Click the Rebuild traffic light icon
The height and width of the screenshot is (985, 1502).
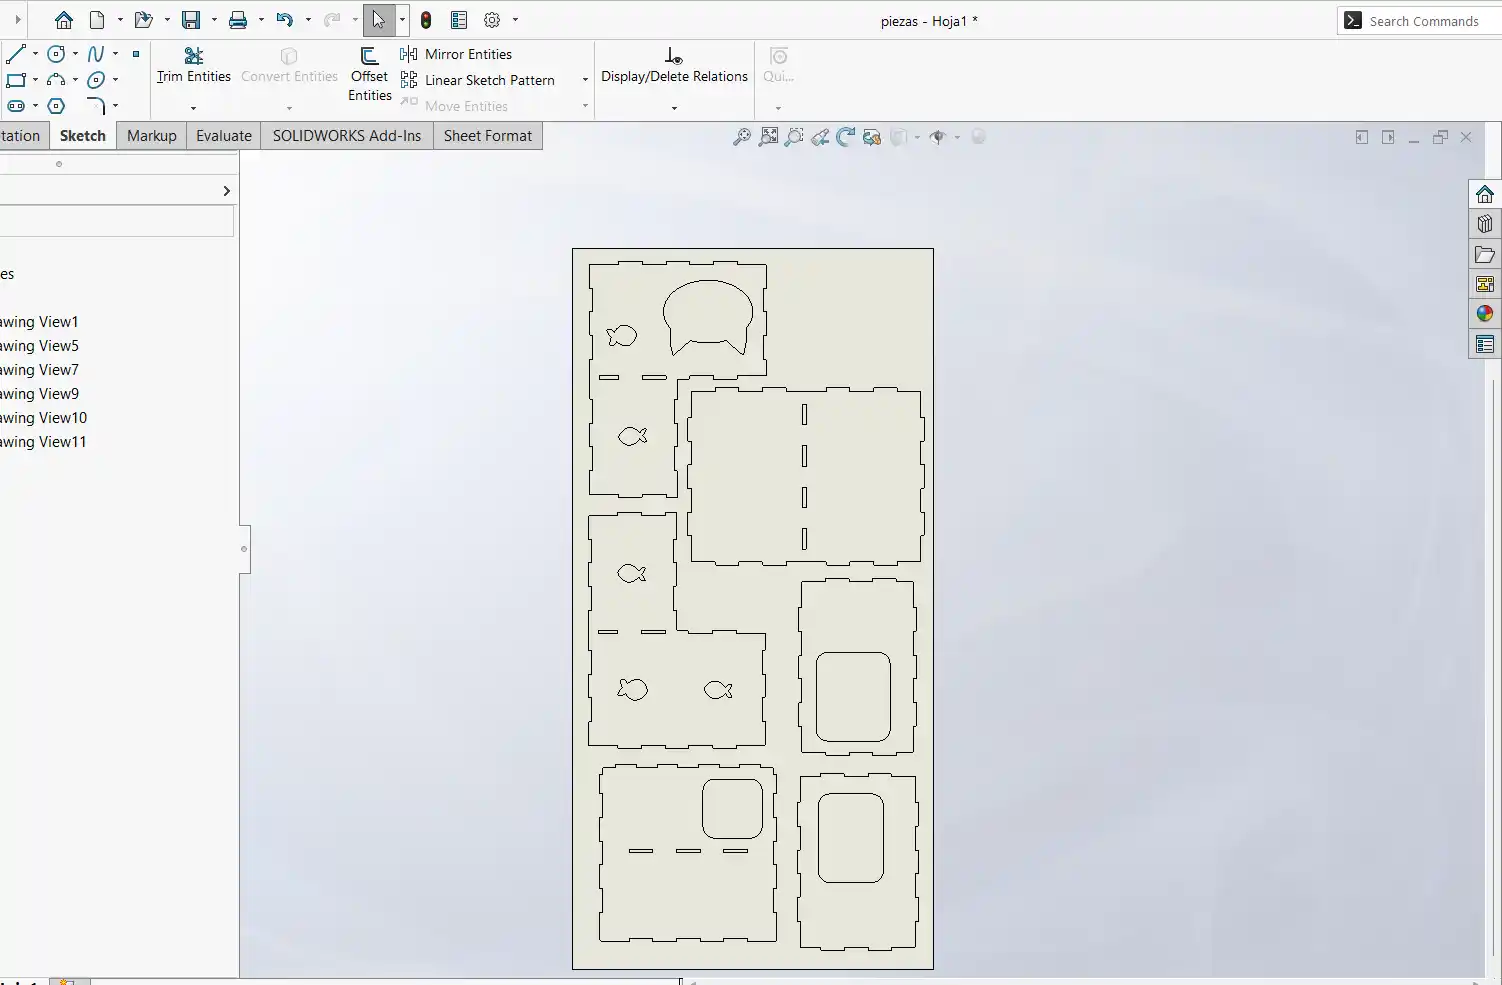[426, 20]
